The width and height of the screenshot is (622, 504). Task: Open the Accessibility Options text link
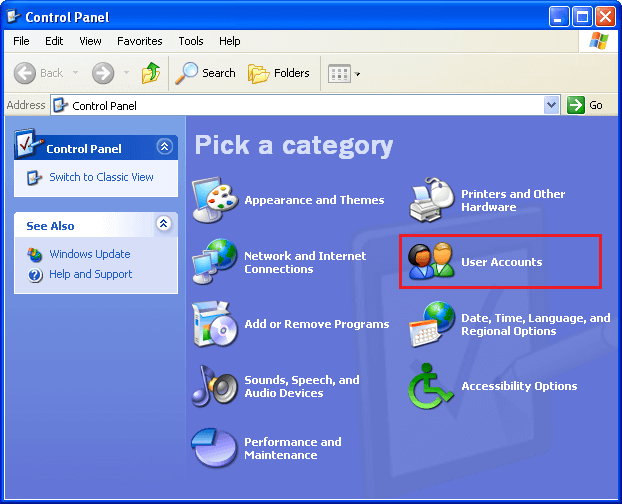click(x=519, y=386)
